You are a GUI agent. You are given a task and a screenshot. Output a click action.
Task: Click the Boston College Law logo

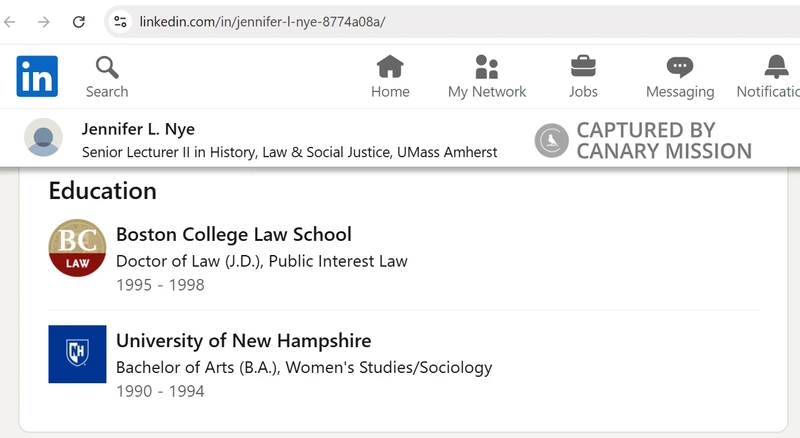point(77,248)
